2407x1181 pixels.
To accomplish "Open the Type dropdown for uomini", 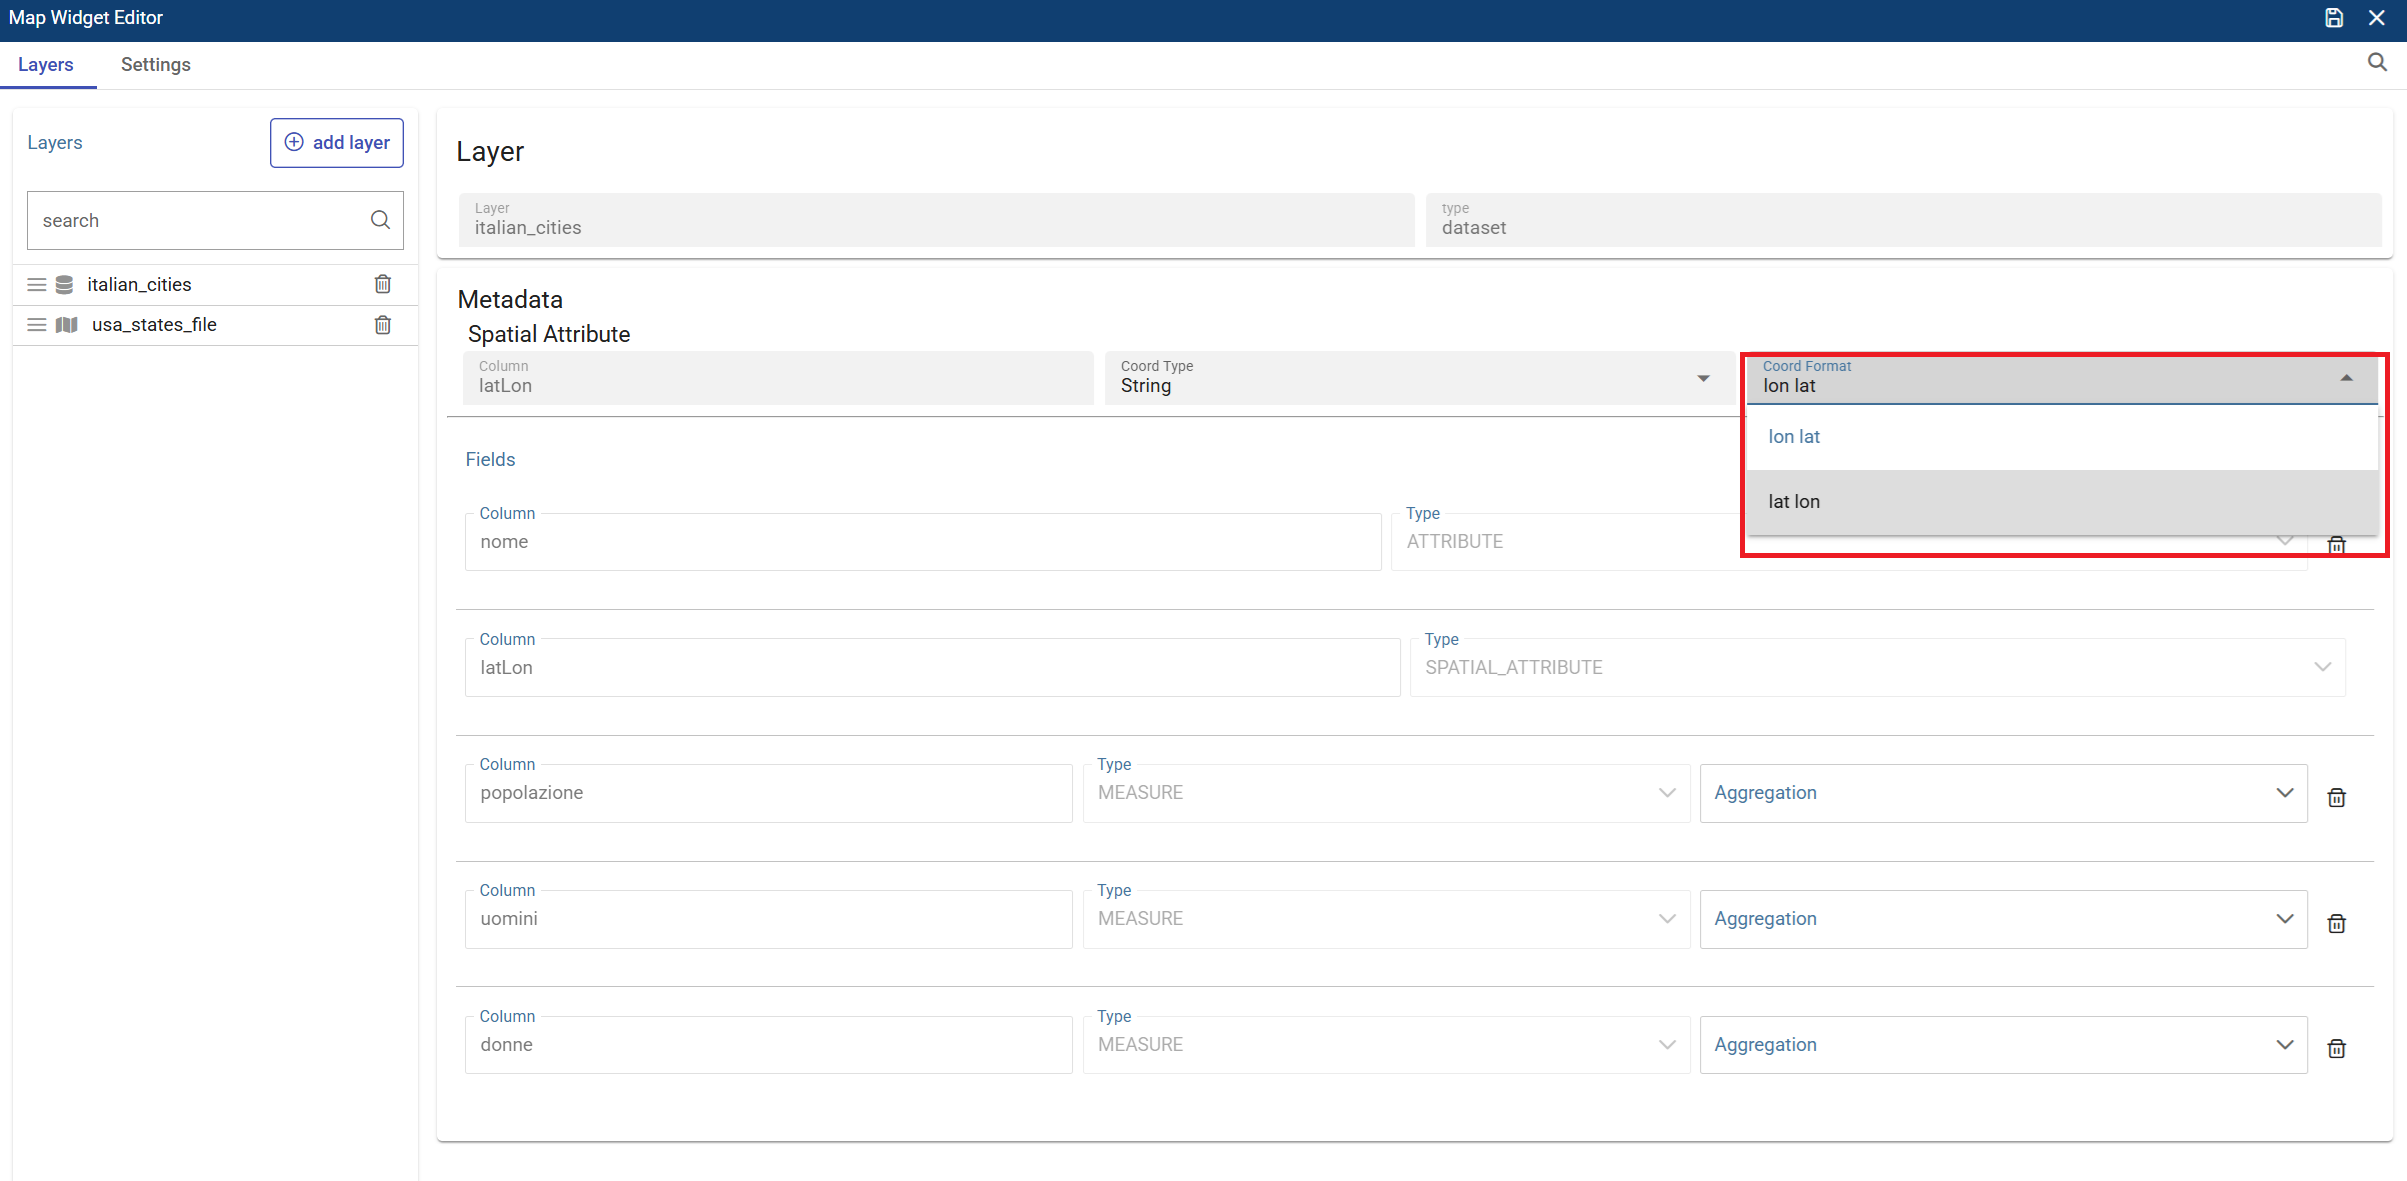I will click(1386, 919).
